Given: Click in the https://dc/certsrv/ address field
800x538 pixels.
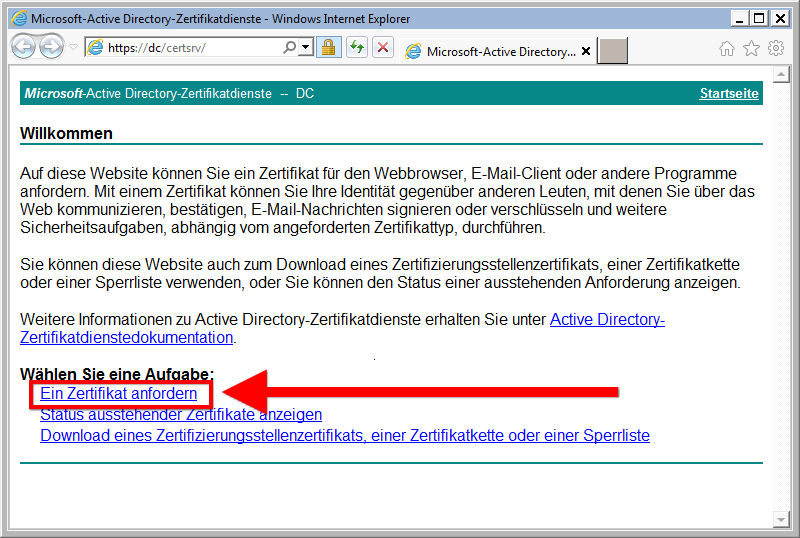Looking at the screenshot, I should (x=190, y=48).
